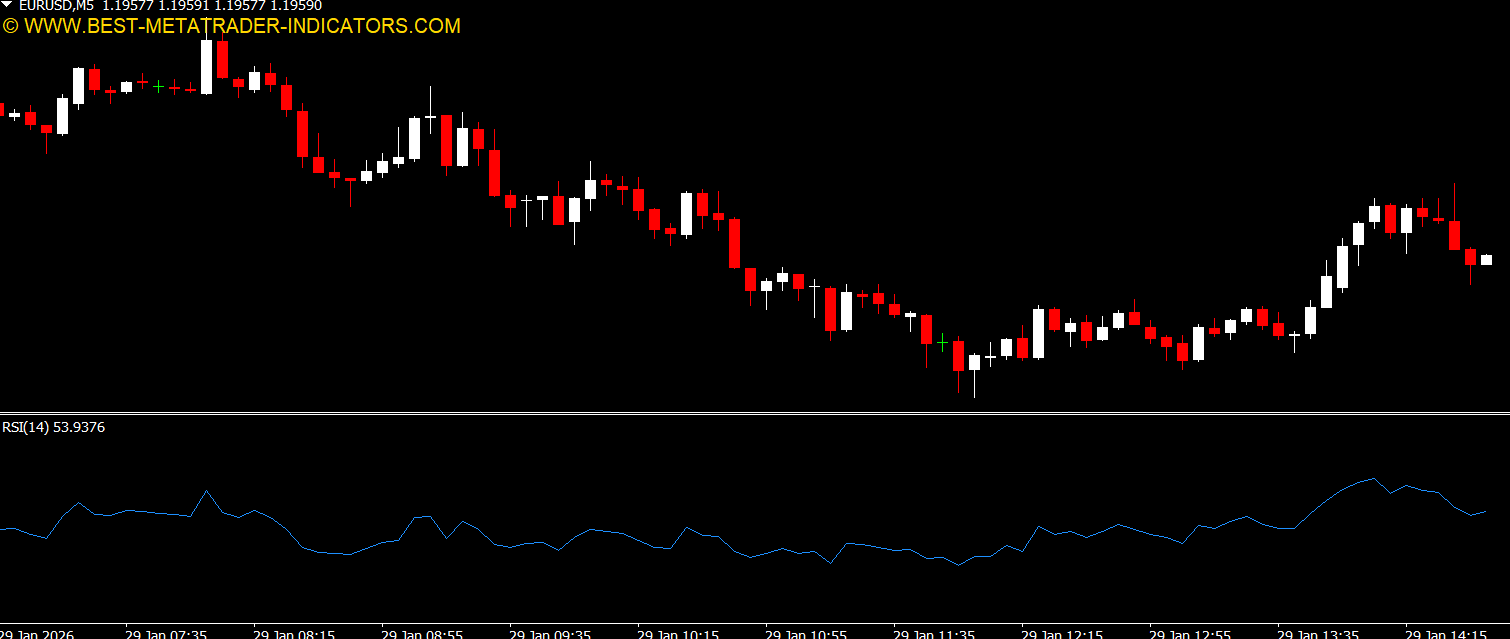Viewport: 1510px width, 639px height.
Task: Click the 29 Jan 2026 date label
Action: (38, 633)
